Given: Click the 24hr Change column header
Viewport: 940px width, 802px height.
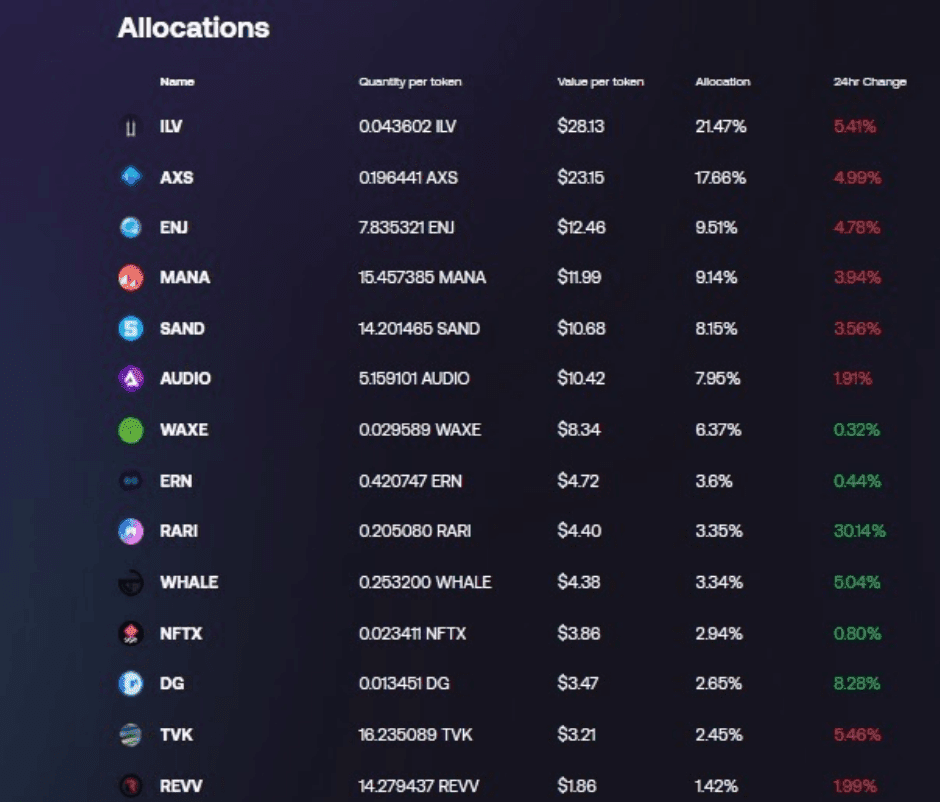Looking at the screenshot, I should point(870,82).
